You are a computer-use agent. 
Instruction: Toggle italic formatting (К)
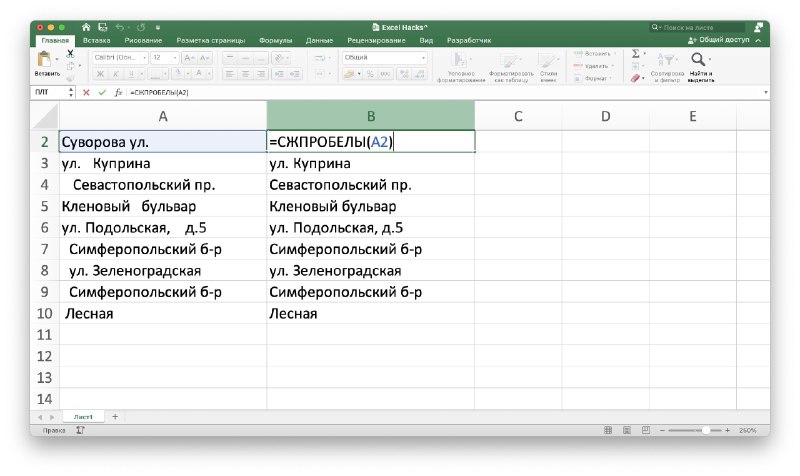[x=115, y=74]
